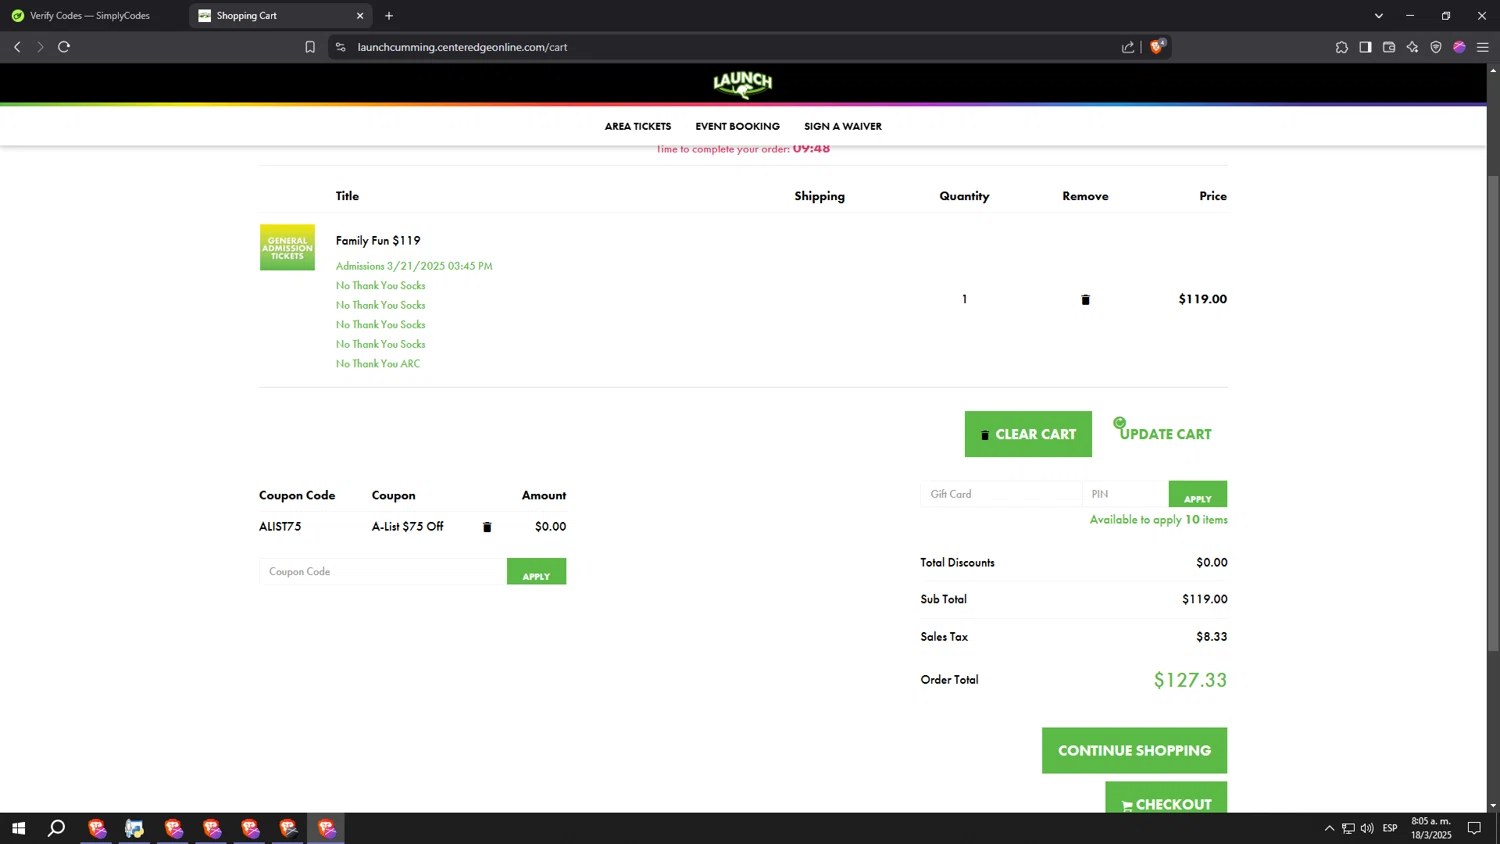Open browser profile avatar icon

click(1459, 47)
